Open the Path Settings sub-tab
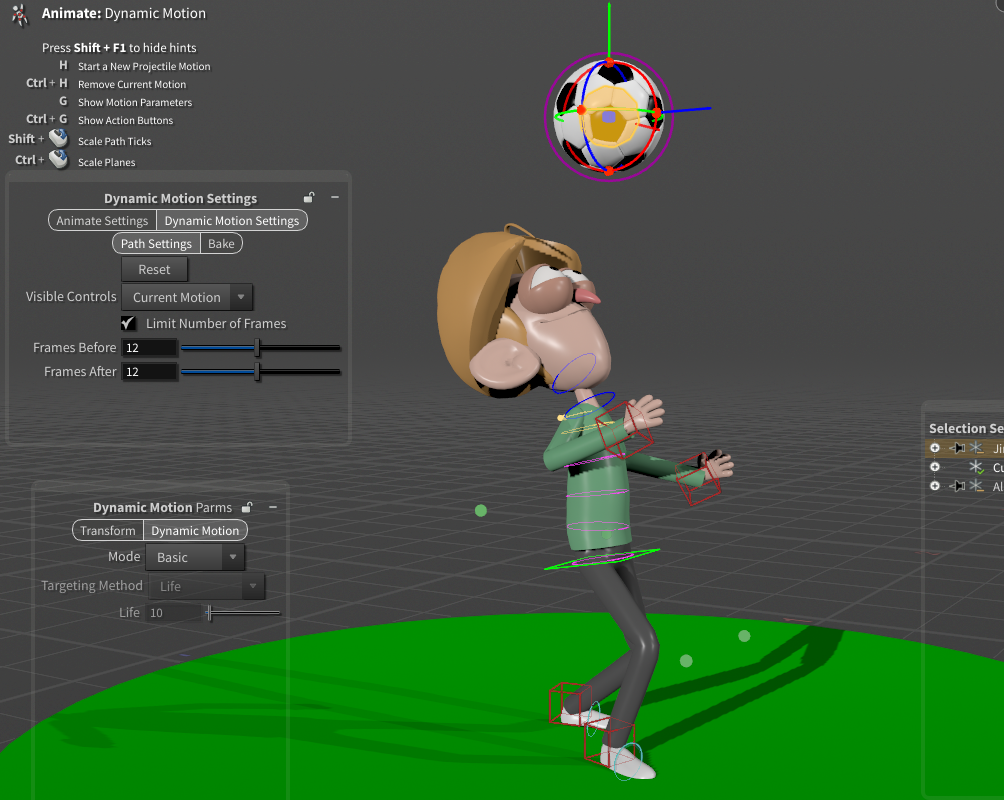The width and height of the screenshot is (1004, 800). tap(156, 243)
